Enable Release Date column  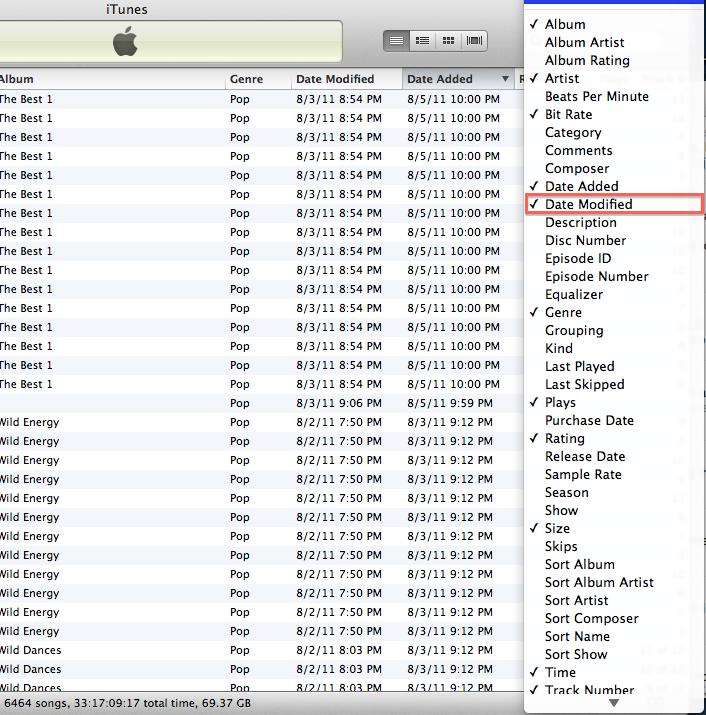613,456
